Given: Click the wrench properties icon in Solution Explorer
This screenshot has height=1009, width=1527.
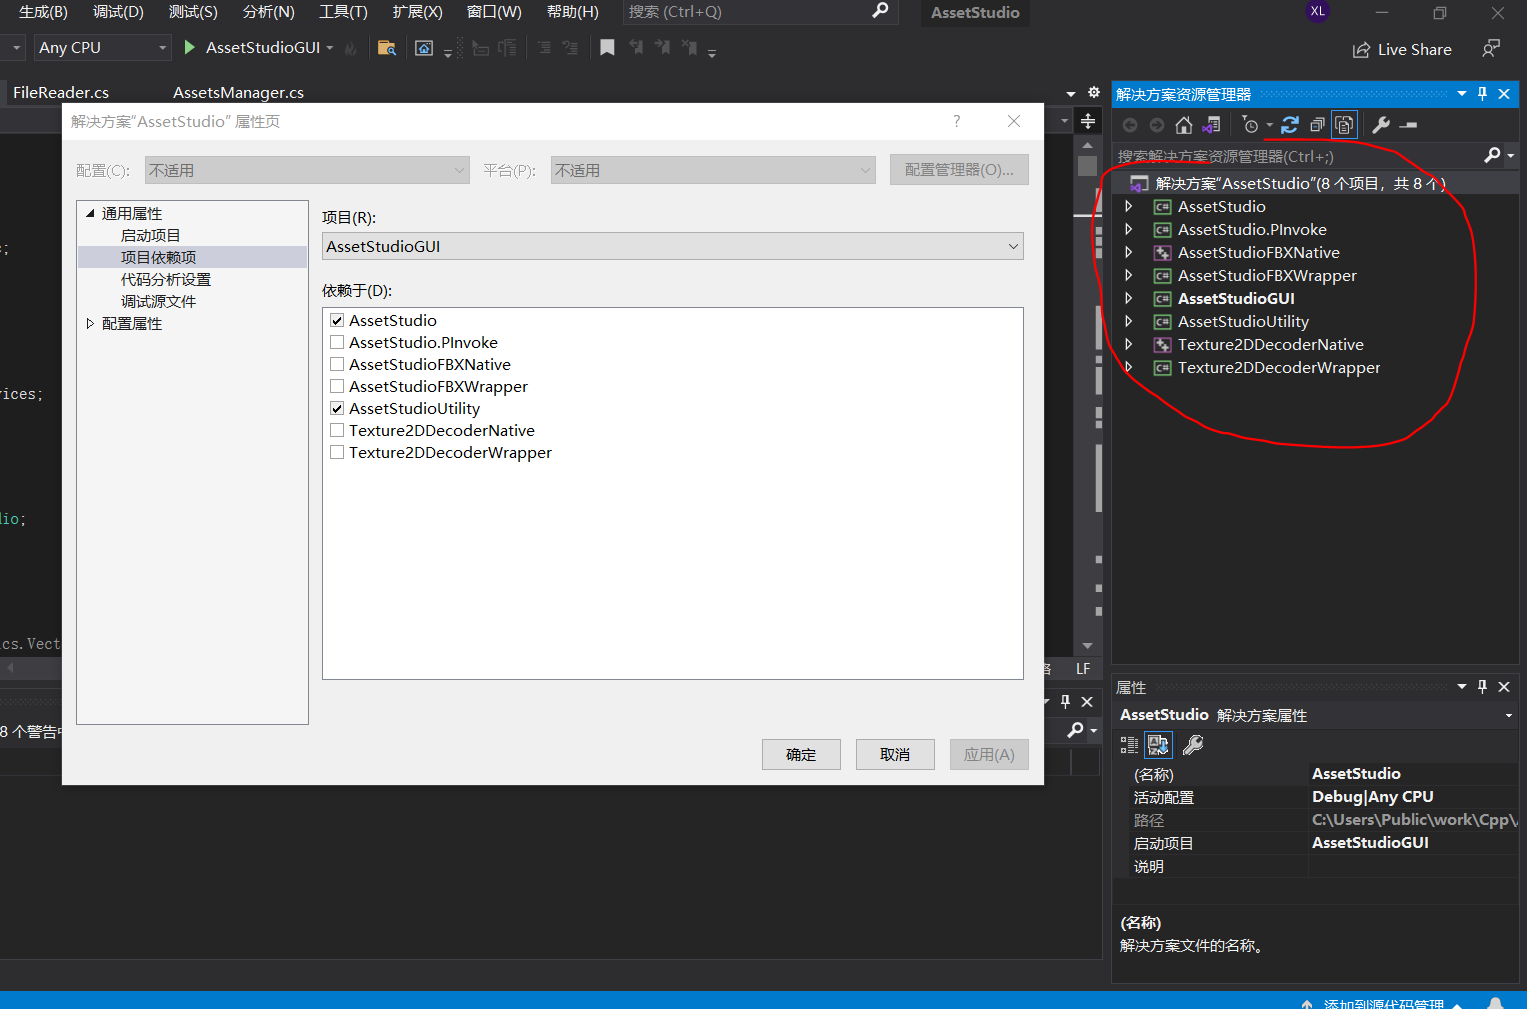Looking at the screenshot, I should click(x=1381, y=125).
